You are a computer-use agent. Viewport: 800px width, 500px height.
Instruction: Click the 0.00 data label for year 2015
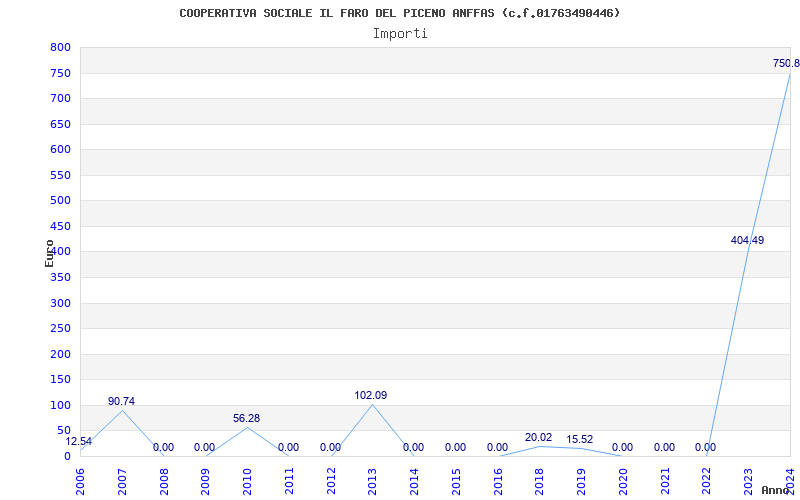[x=455, y=447]
